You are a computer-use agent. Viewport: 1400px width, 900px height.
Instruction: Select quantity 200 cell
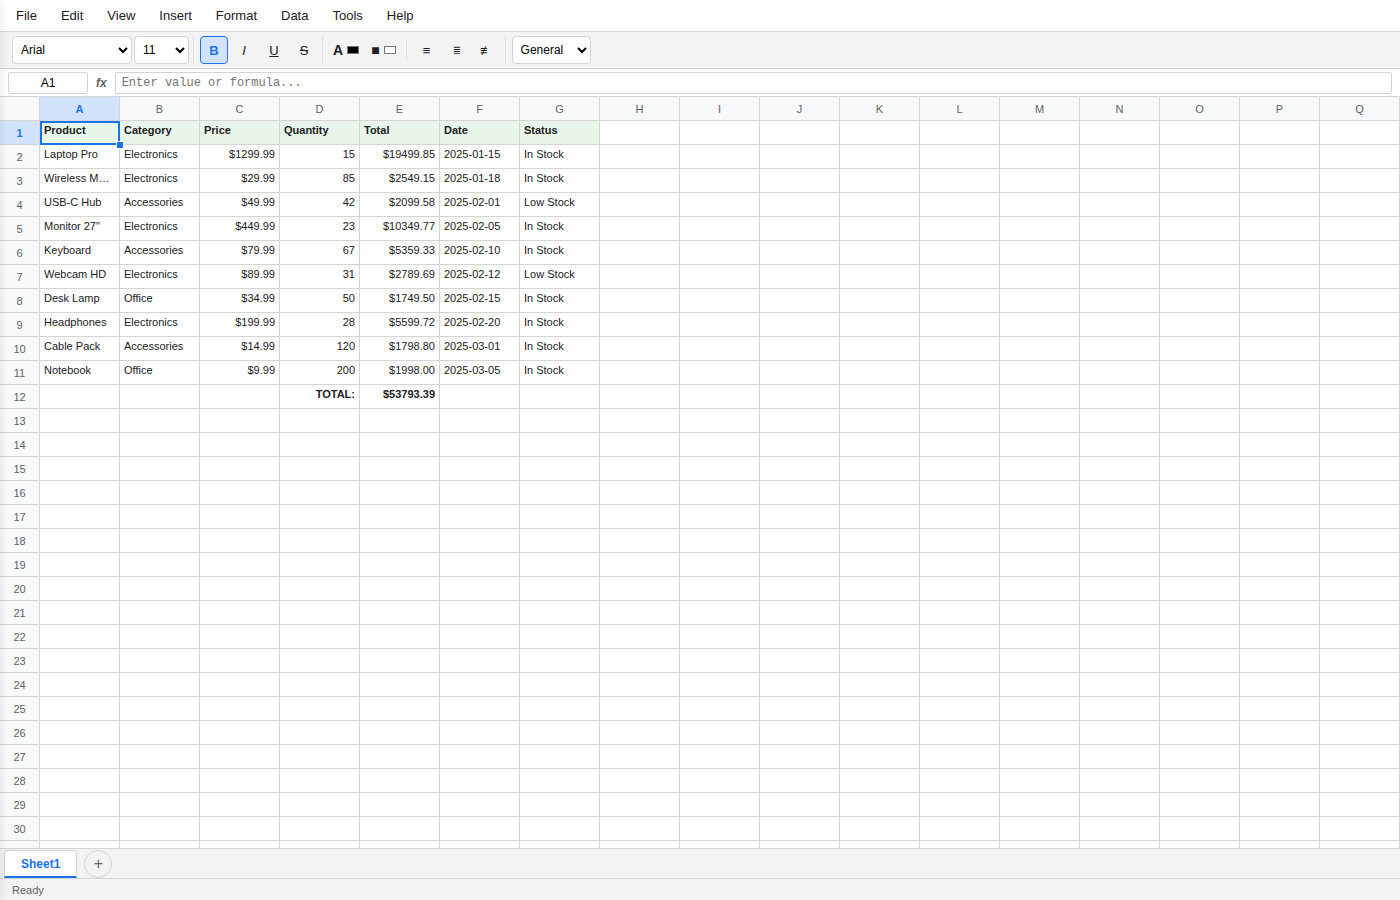click(x=320, y=373)
